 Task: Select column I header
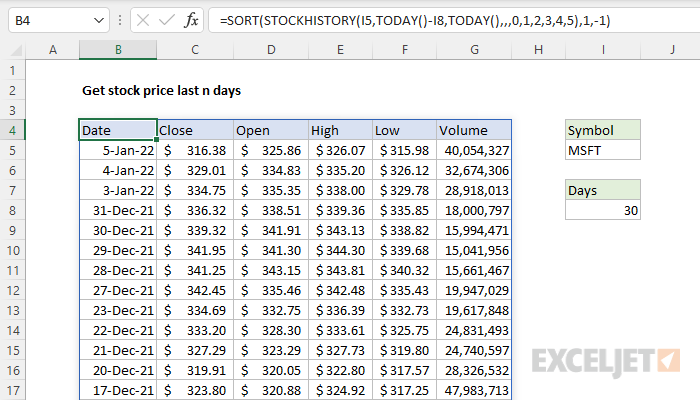[x=603, y=50]
